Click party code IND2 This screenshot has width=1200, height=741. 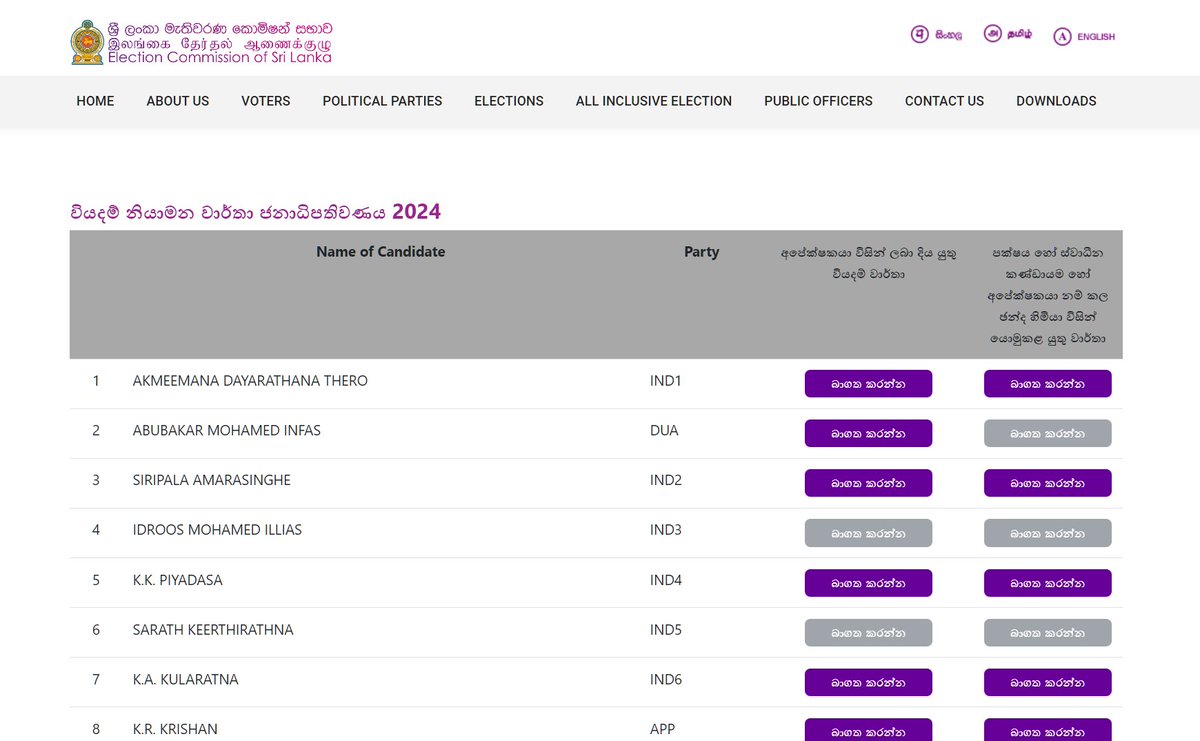(666, 480)
